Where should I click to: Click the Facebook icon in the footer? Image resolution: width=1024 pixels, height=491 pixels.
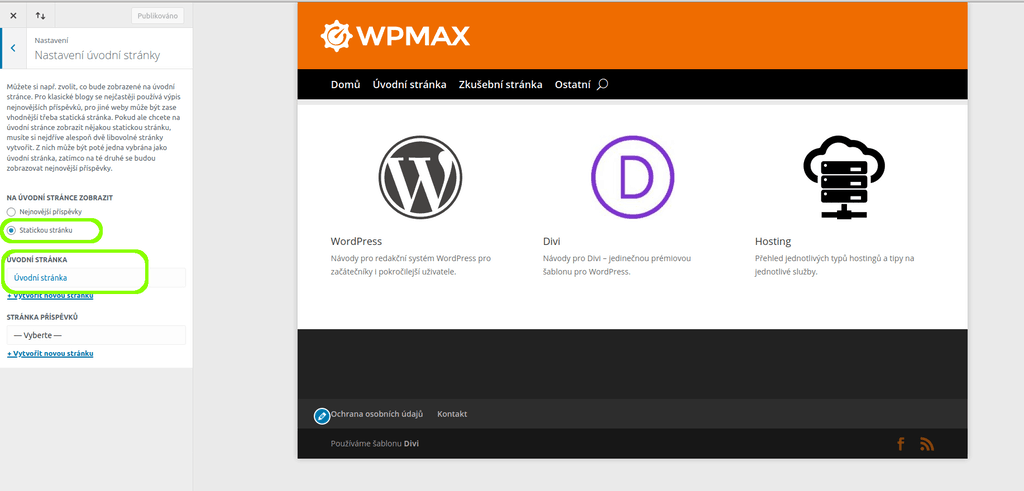coord(901,444)
